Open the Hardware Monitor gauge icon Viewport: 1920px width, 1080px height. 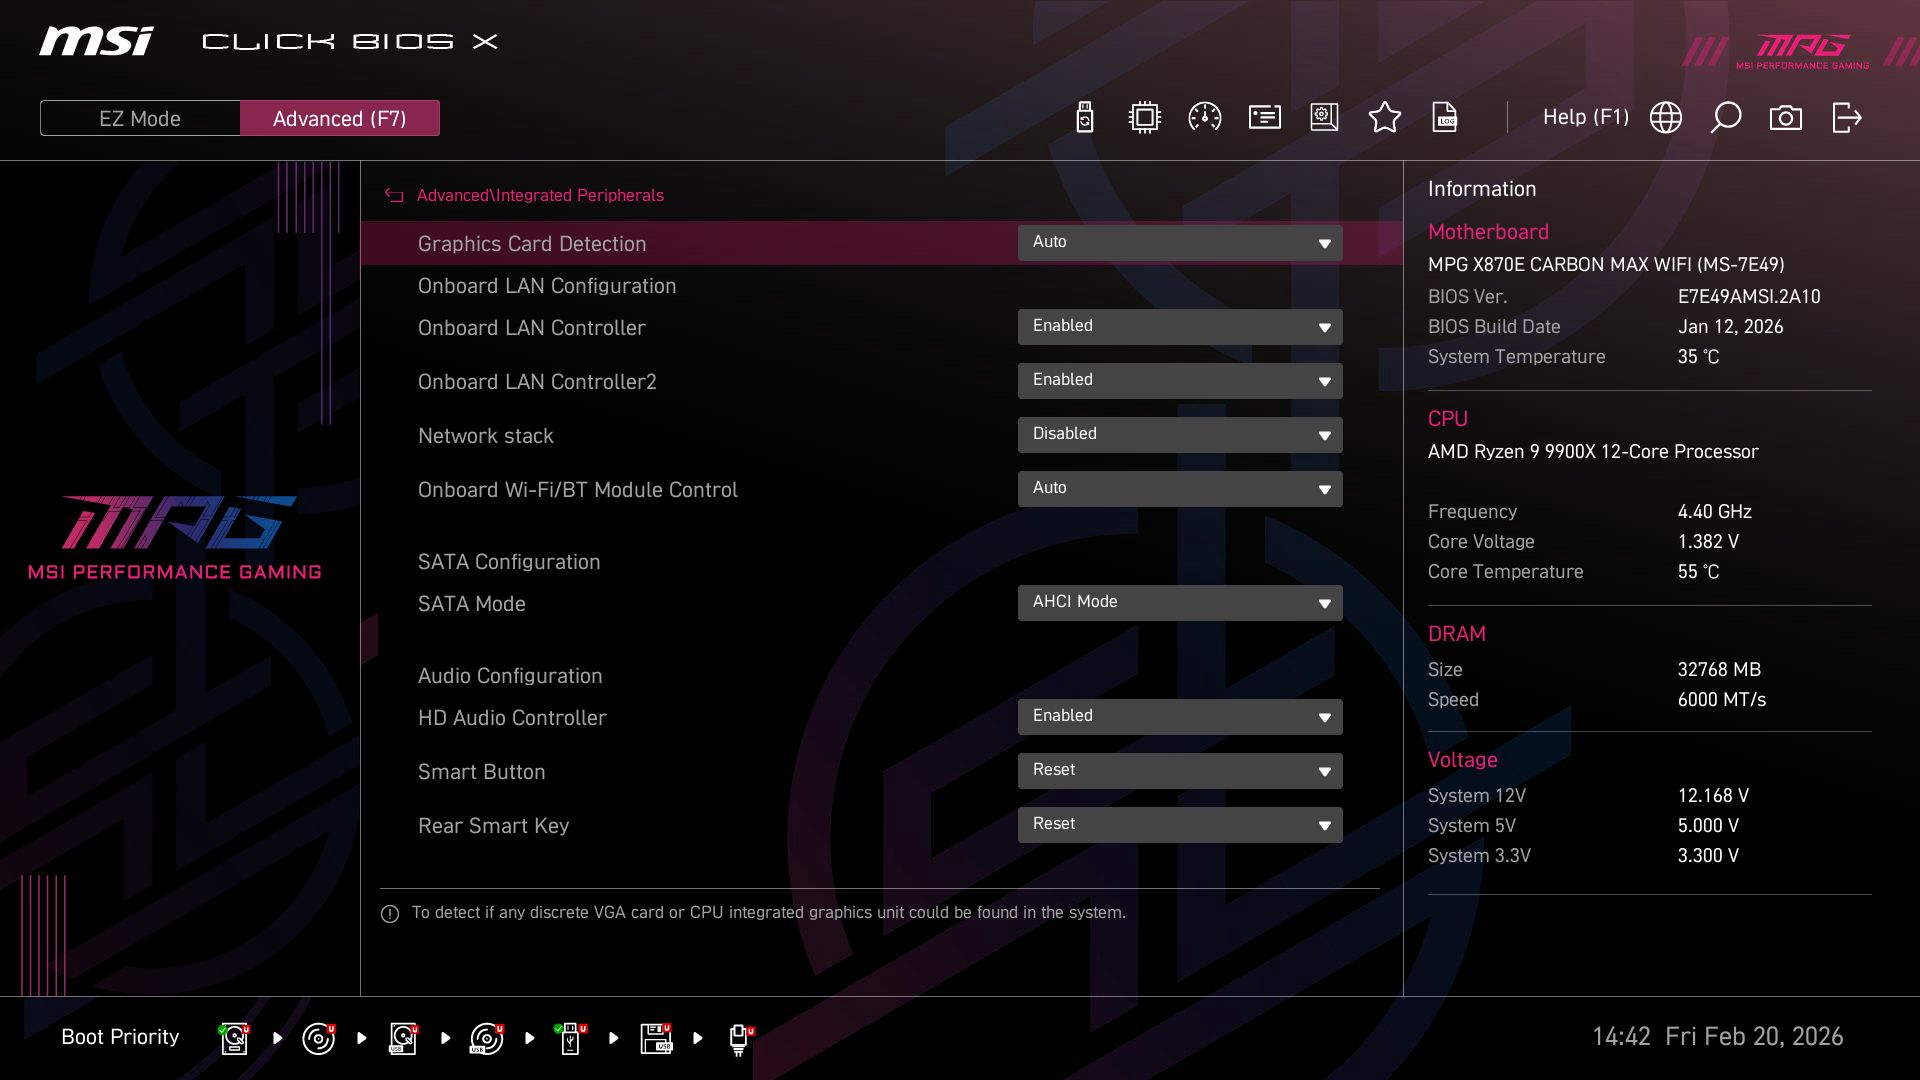pyautogui.click(x=1204, y=117)
